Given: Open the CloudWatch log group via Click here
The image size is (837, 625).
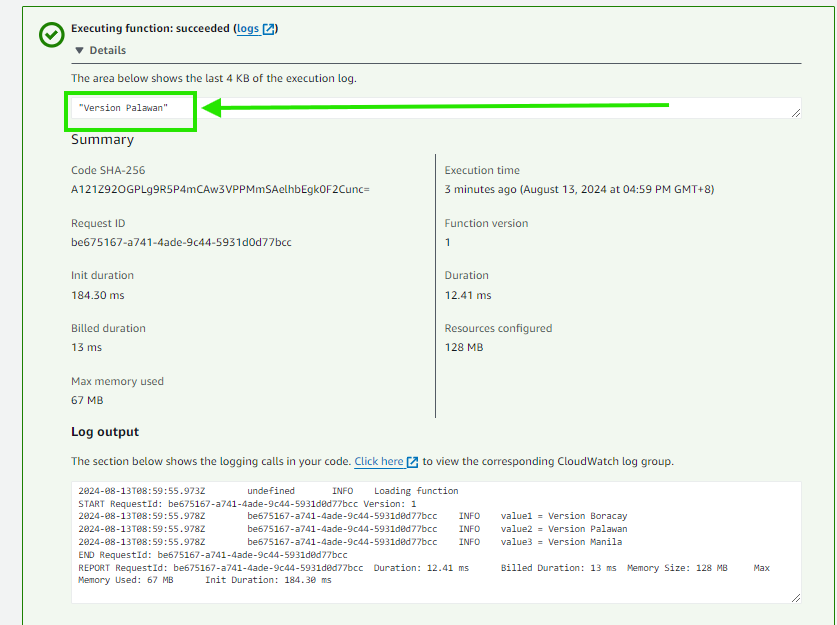Looking at the screenshot, I should pyautogui.click(x=378, y=461).
